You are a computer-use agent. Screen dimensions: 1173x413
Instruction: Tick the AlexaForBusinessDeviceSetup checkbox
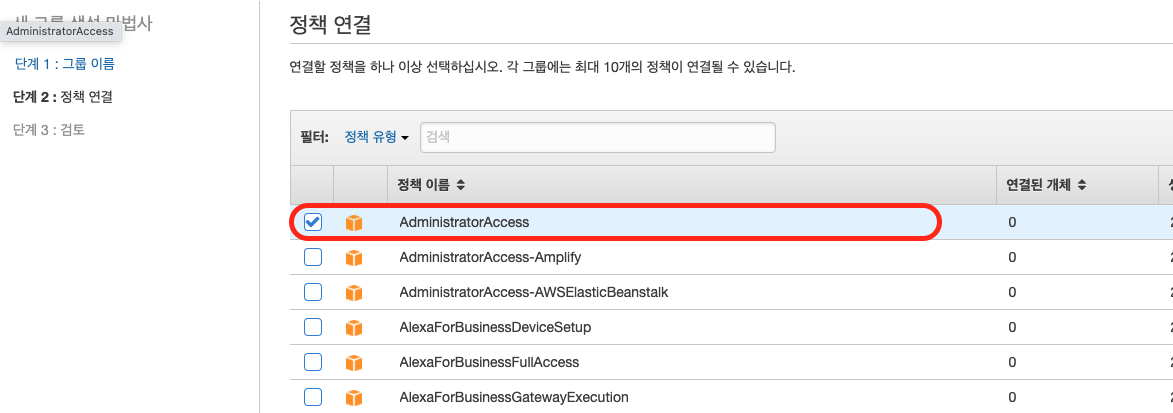tap(313, 327)
